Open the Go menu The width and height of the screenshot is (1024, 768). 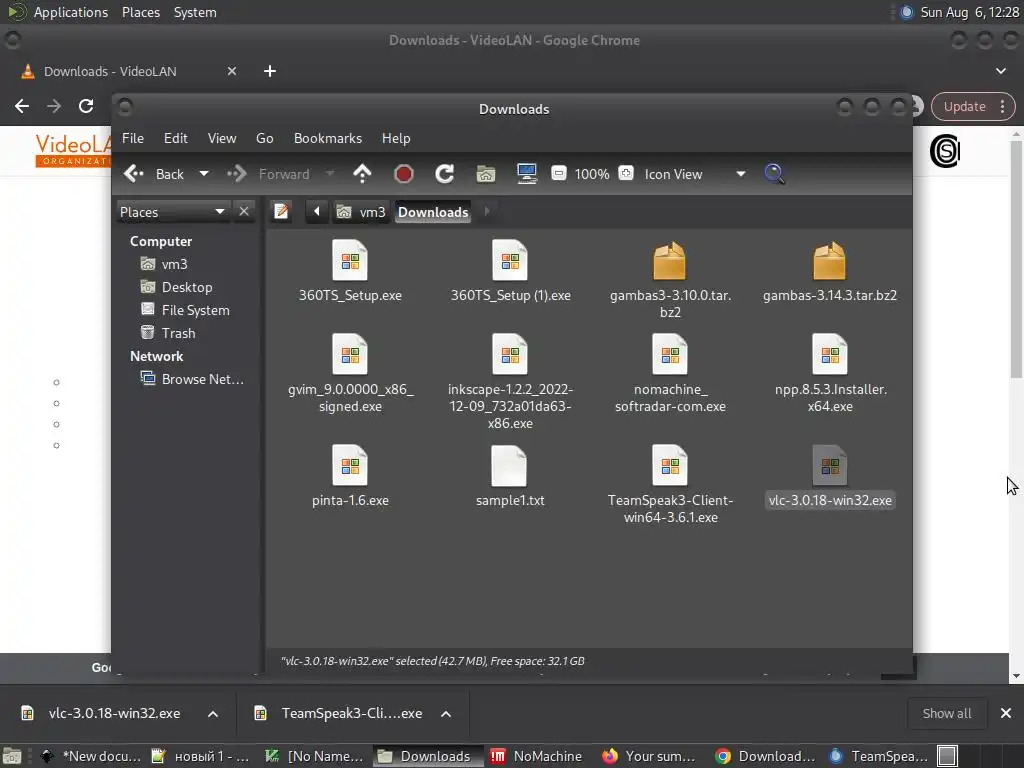(264, 138)
